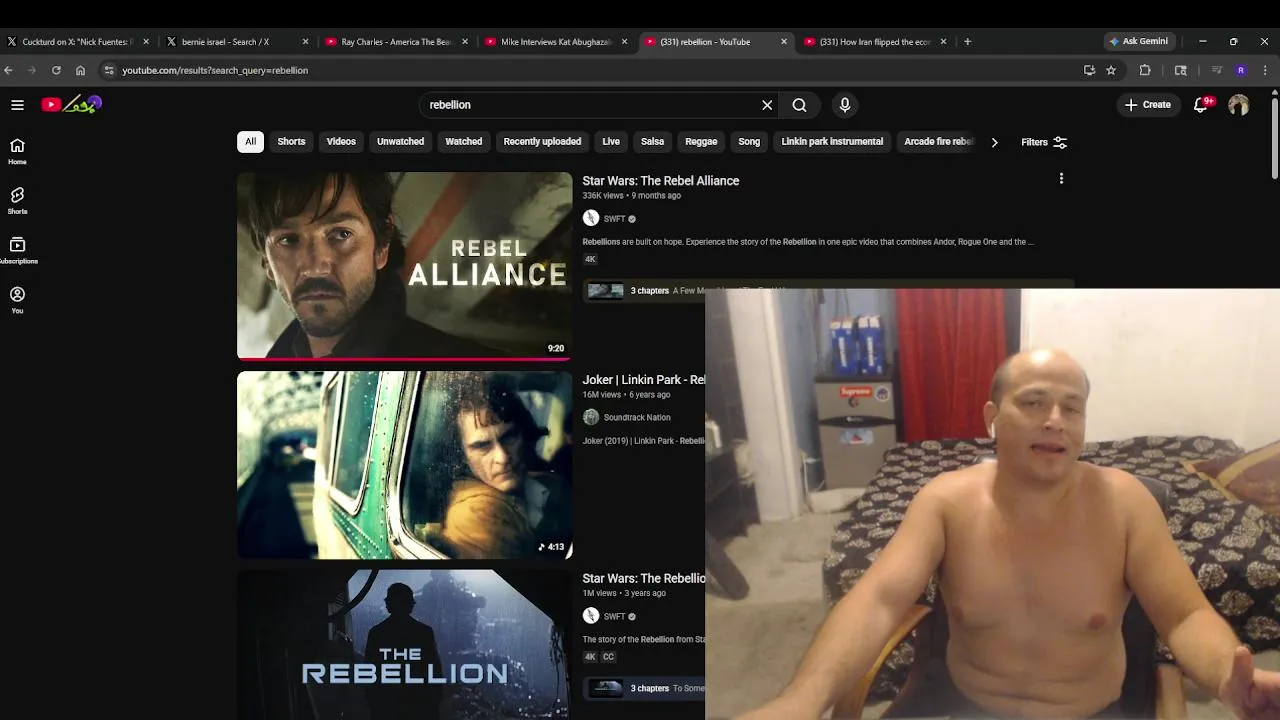Viewport: 1280px width, 720px height.
Task: Open the SWFT channel under Rebel Alliance
Action: click(x=614, y=219)
